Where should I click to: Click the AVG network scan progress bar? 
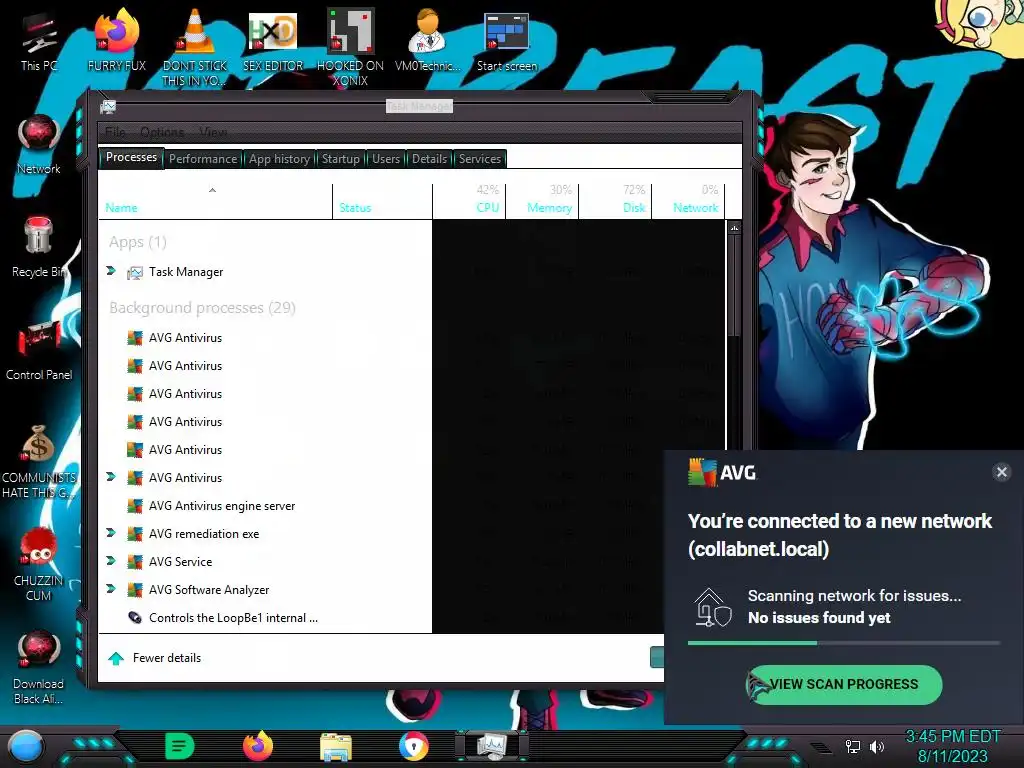[844, 643]
